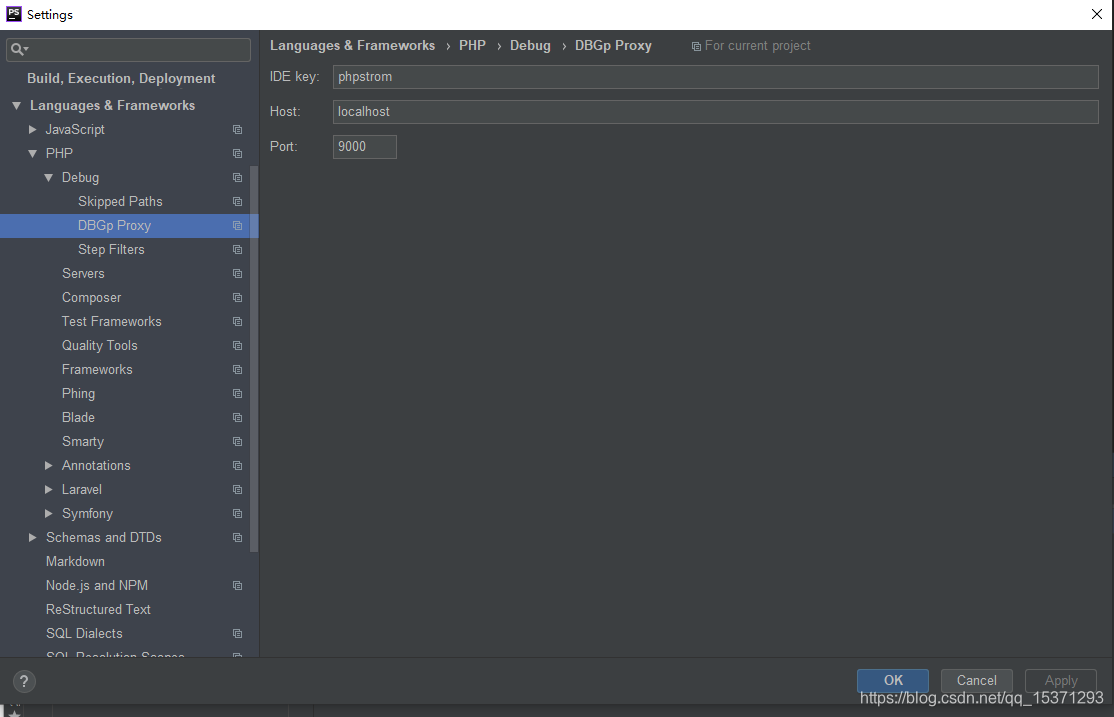The image size is (1114, 717).
Task: Click the per-project icon beside Node.js and NPM
Action: (237, 585)
